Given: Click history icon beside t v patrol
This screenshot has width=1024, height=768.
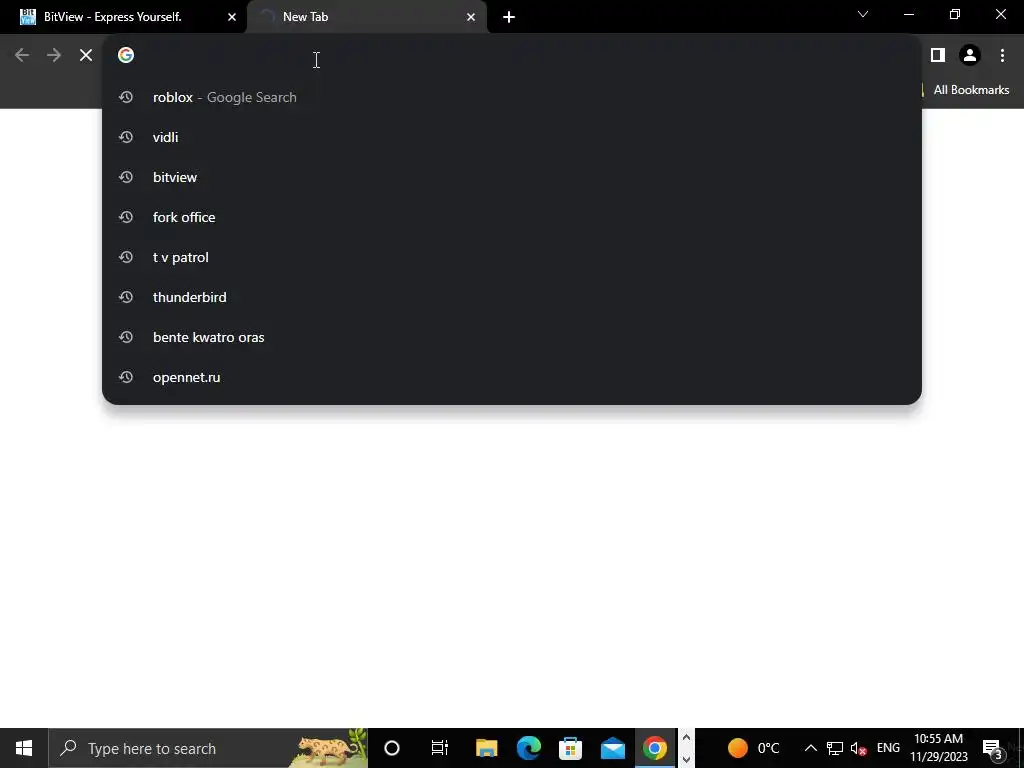Looking at the screenshot, I should tap(126, 257).
